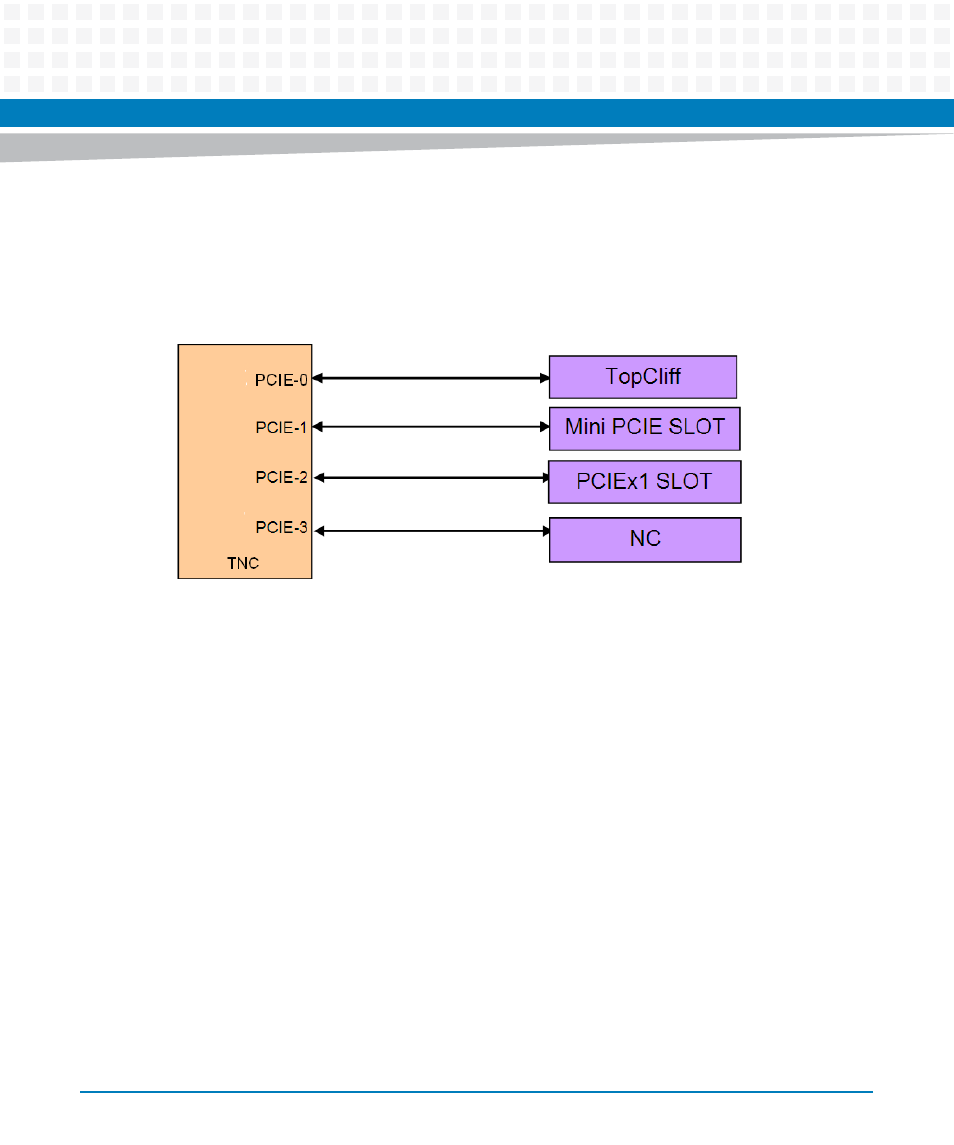954x1145 pixels.
Task: Select the arrow line connecting PCIE-3 to NC
Action: click(430, 530)
